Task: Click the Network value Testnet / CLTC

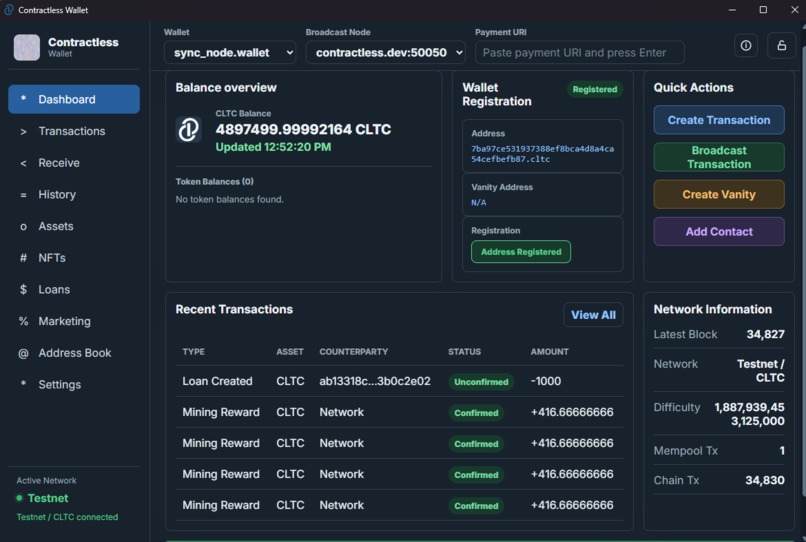Action: point(761,371)
